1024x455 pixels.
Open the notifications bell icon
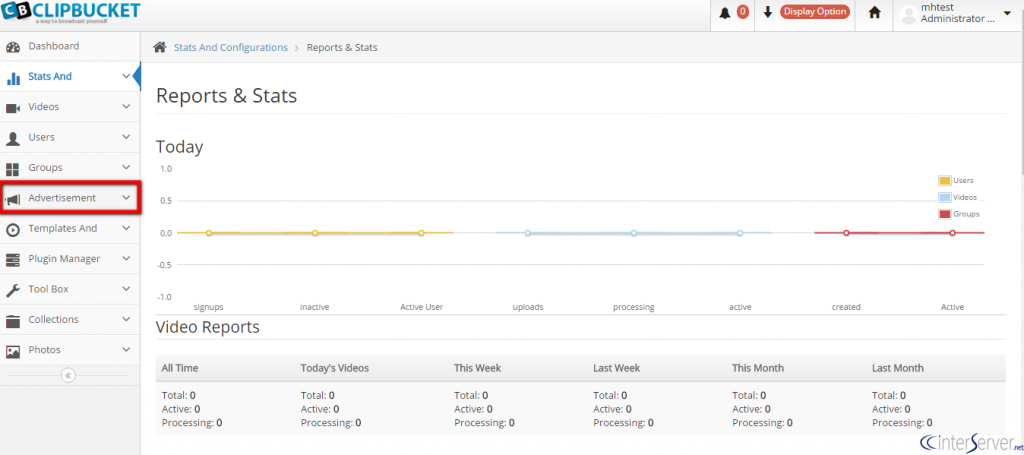[724, 12]
